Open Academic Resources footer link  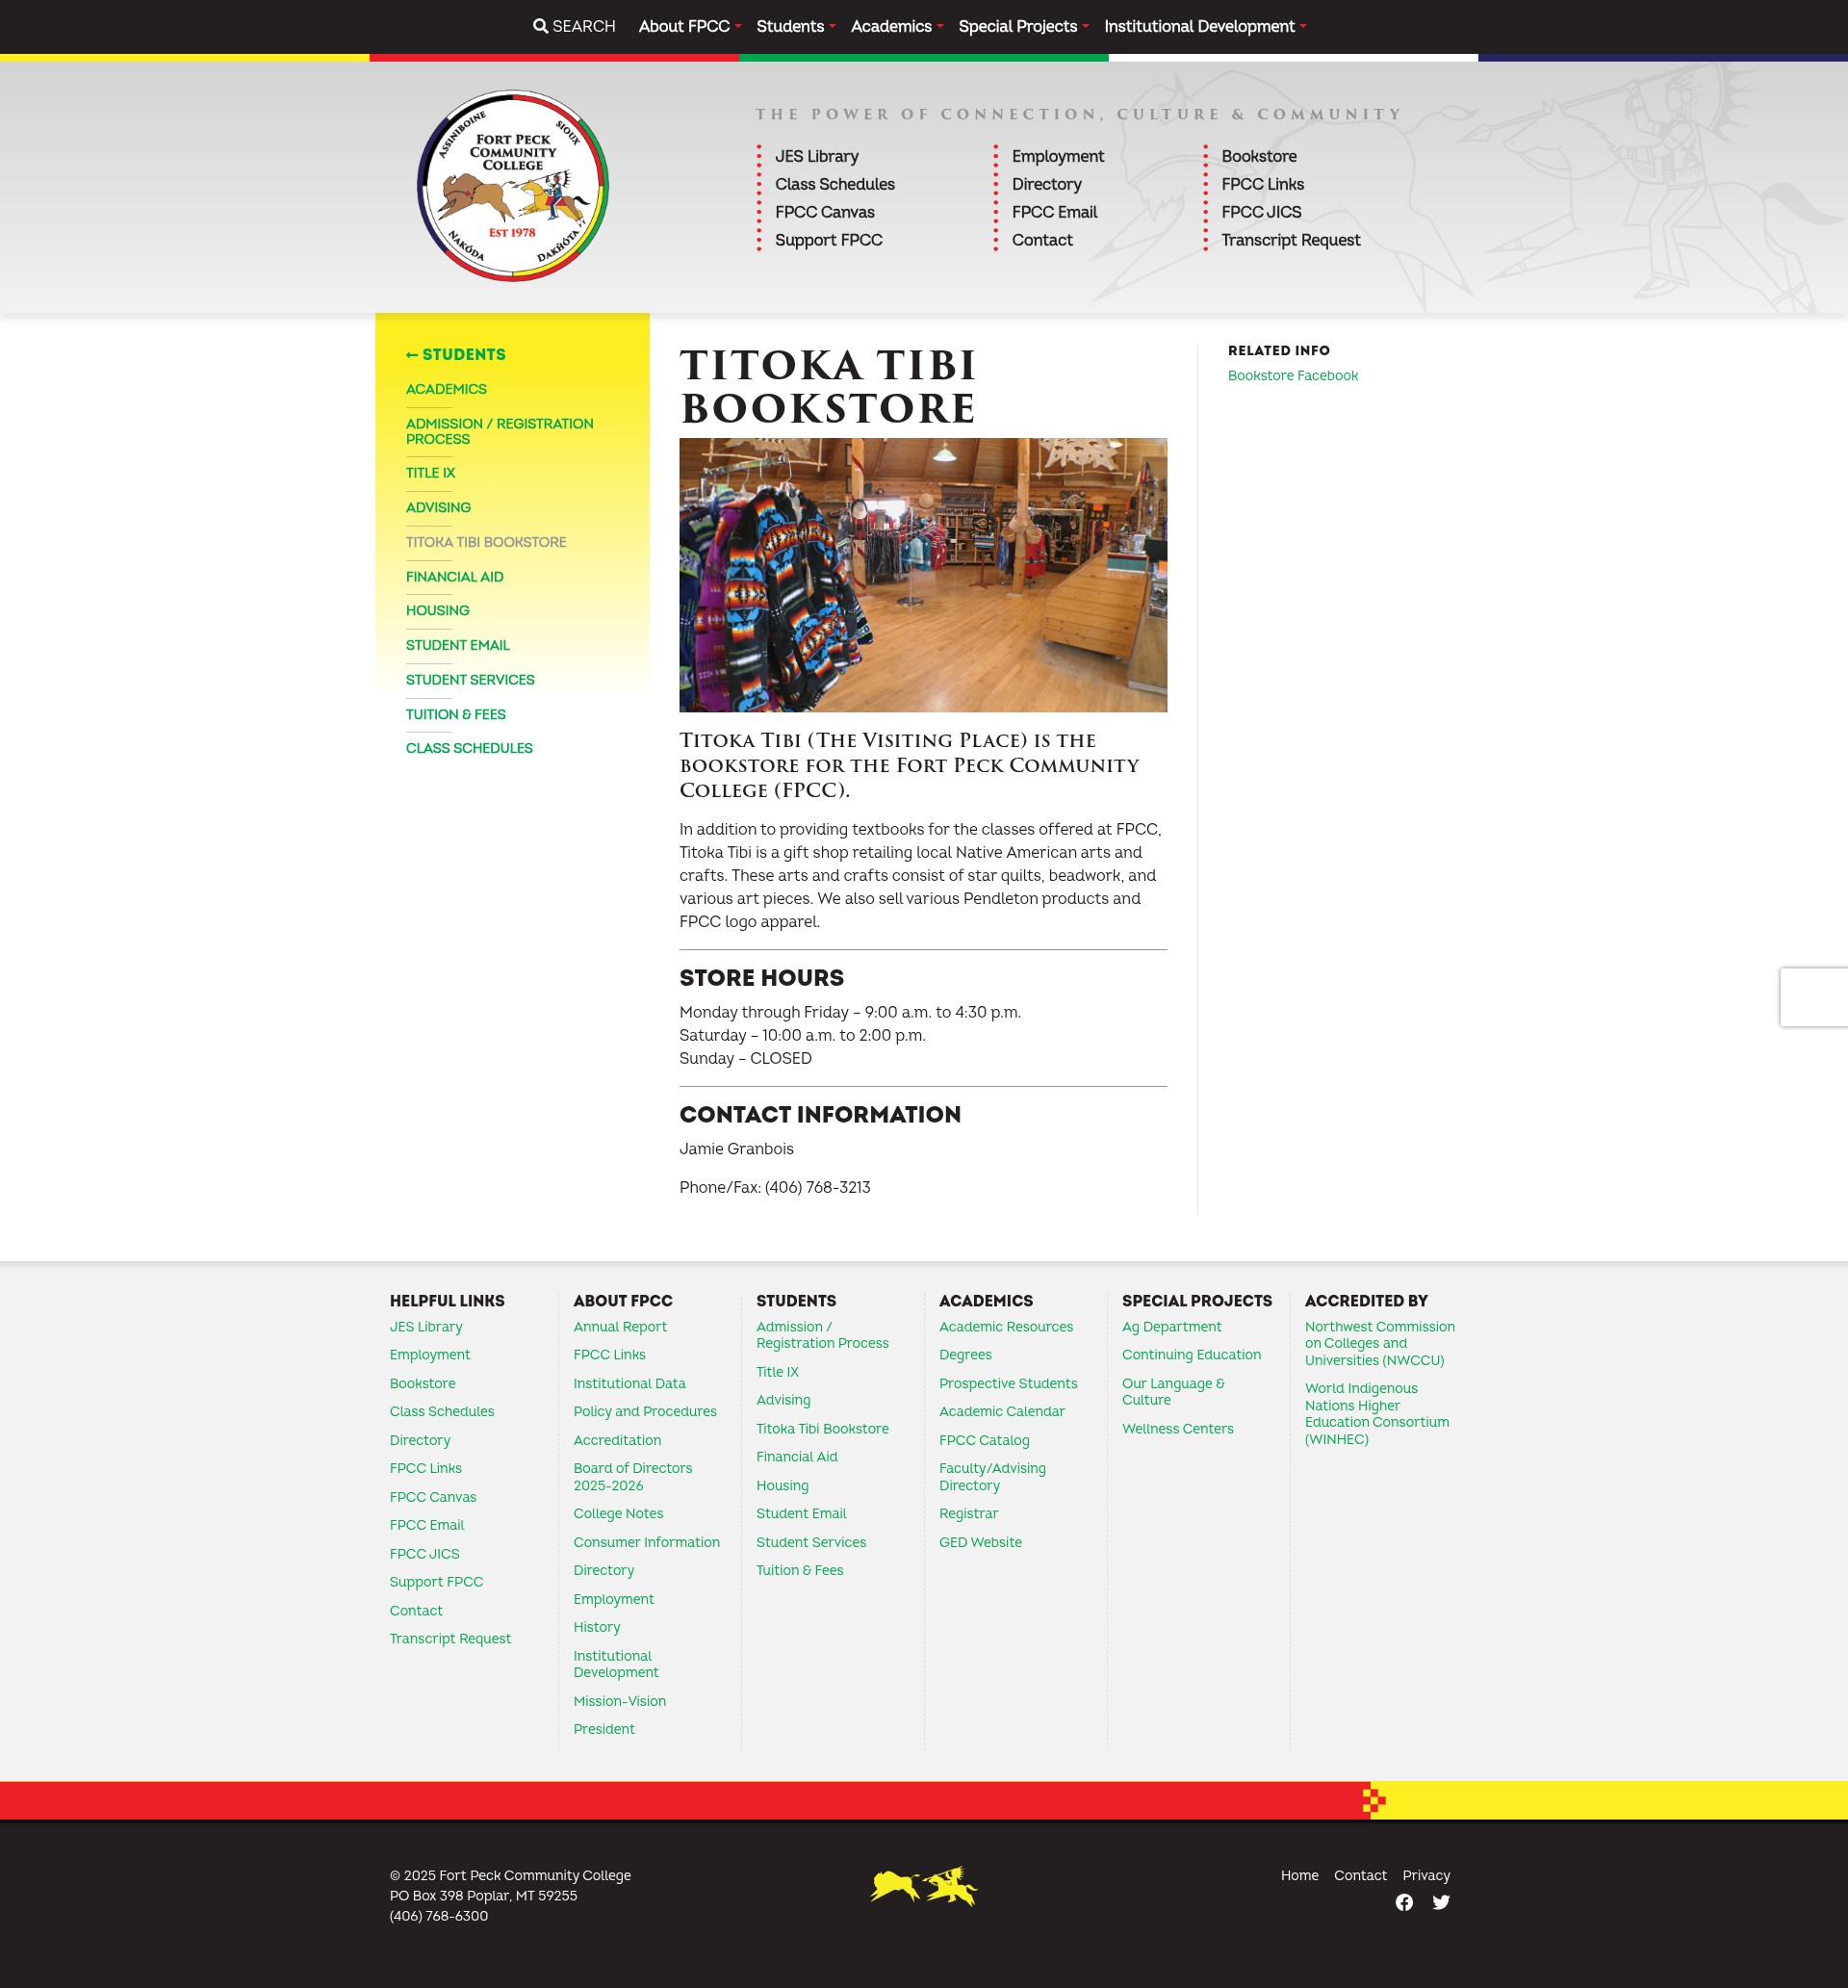point(1005,1327)
